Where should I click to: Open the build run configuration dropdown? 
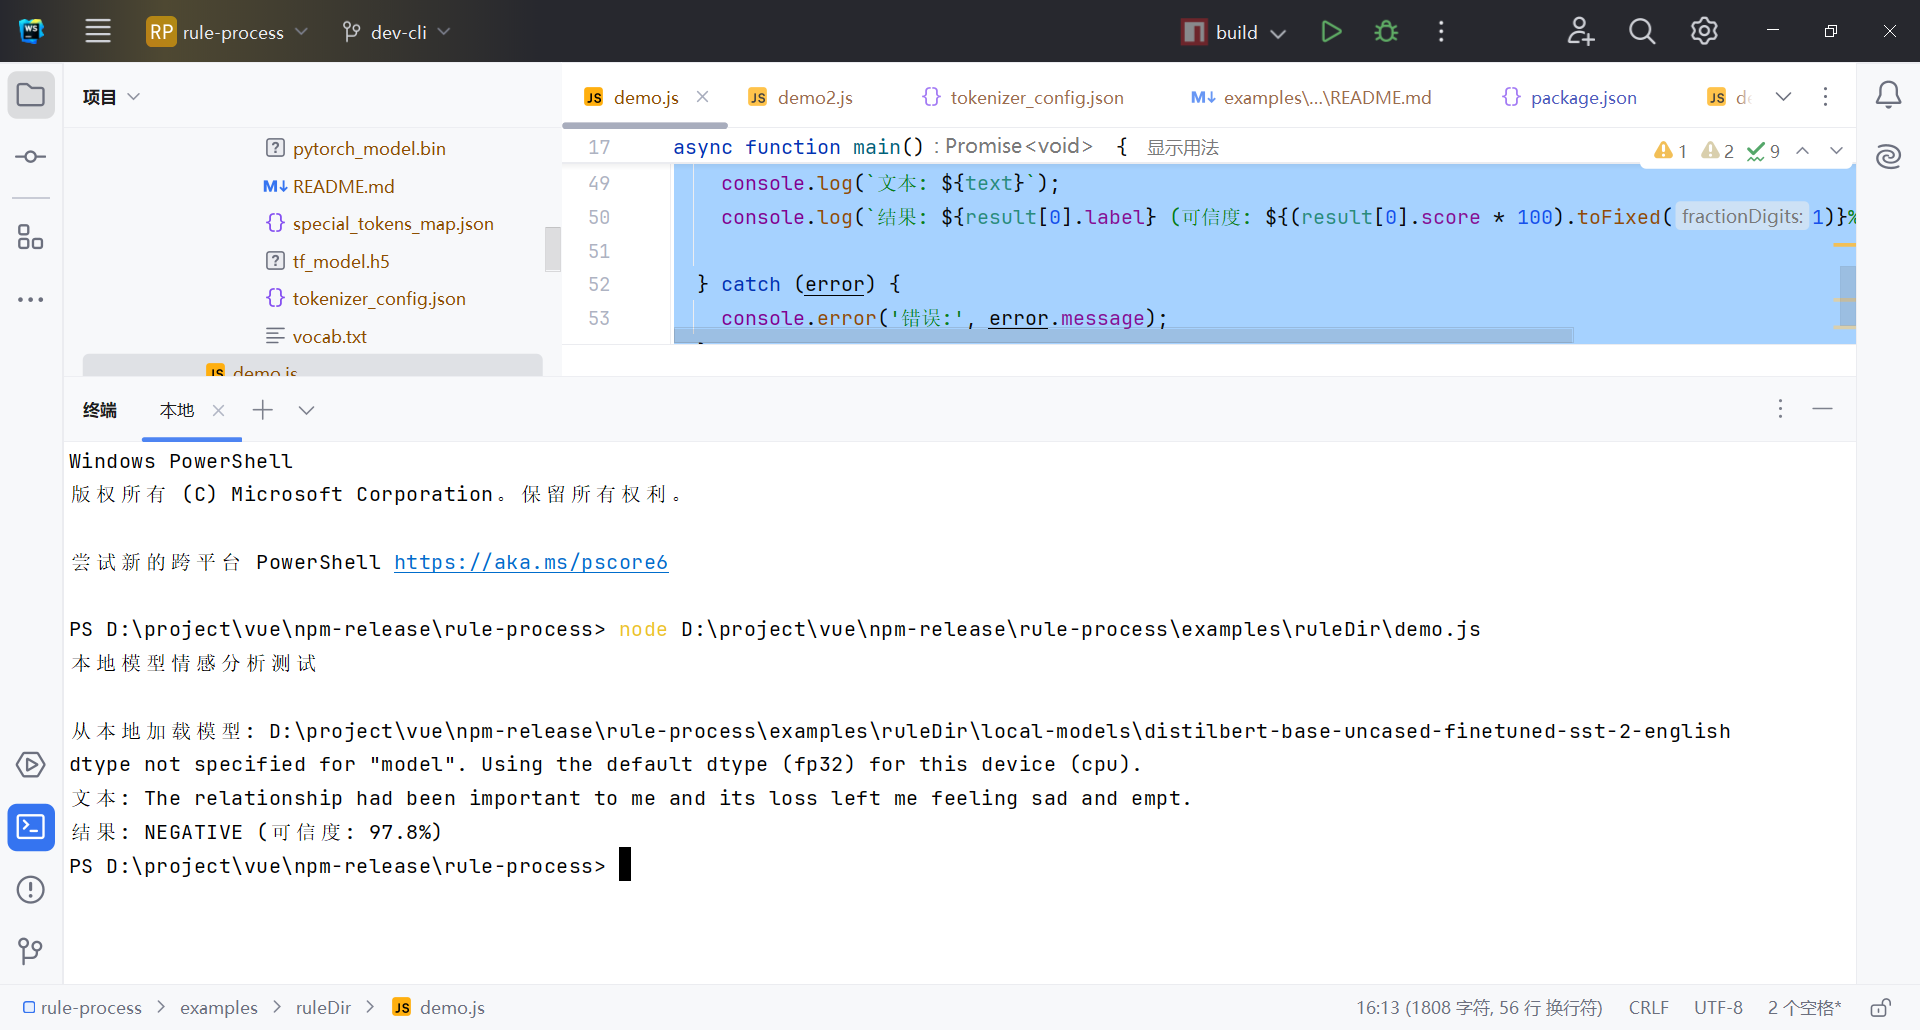pyautogui.click(x=1233, y=32)
